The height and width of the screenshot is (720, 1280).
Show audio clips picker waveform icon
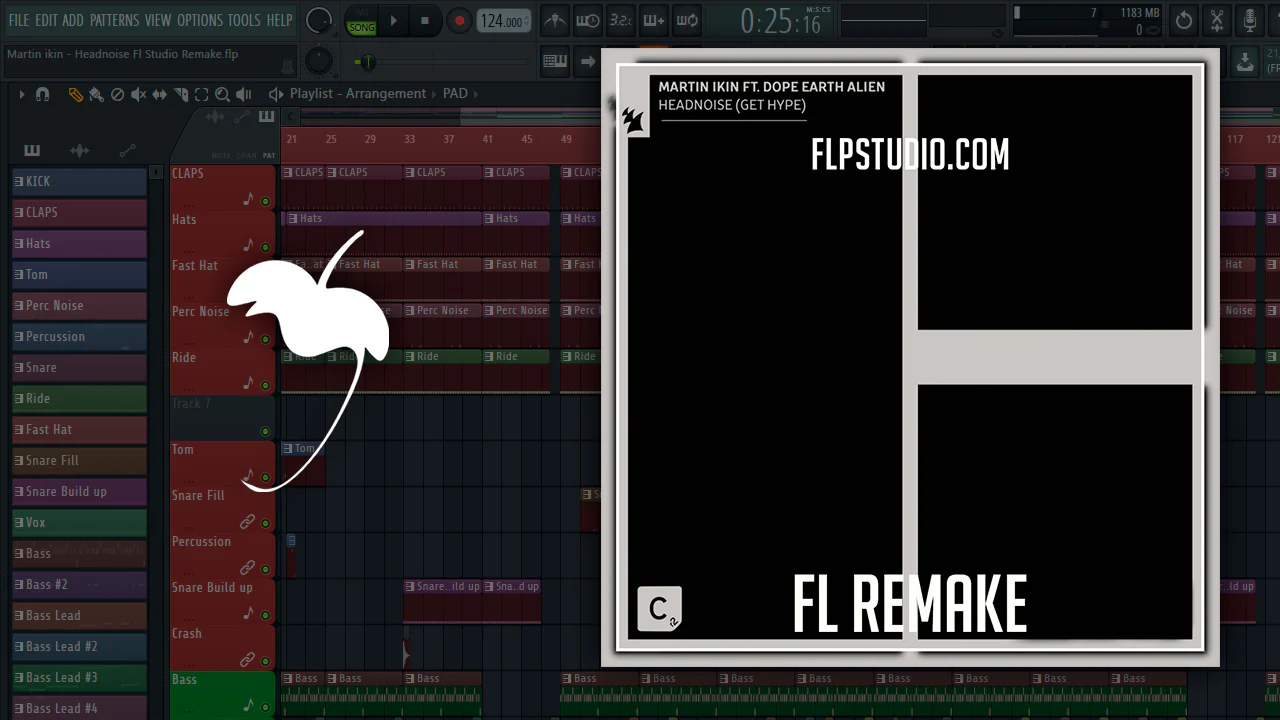pos(79,150)
